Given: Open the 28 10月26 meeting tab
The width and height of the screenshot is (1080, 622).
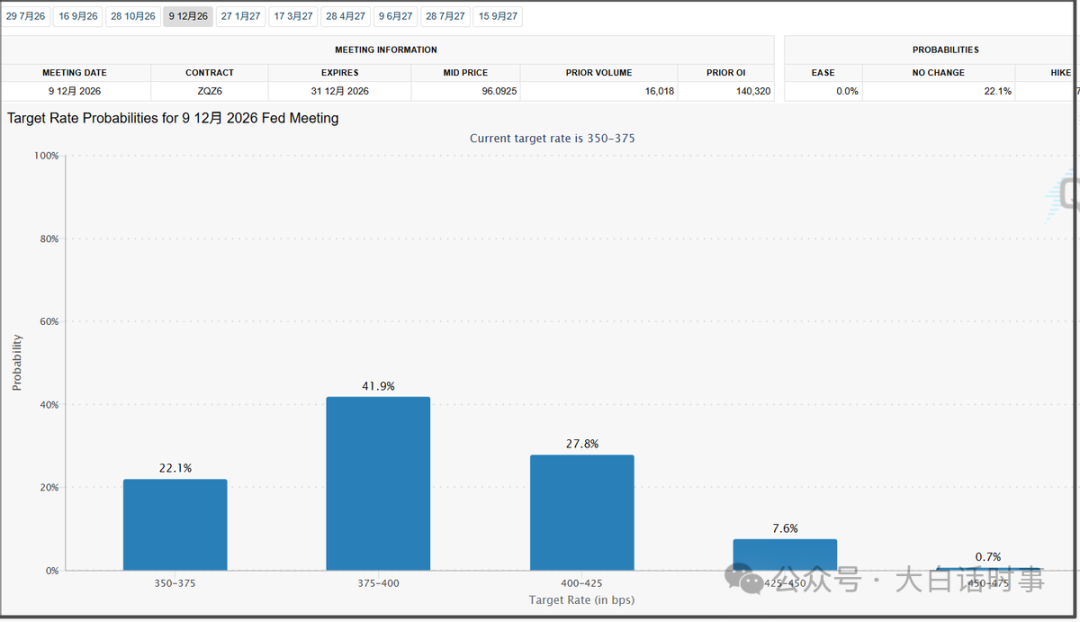Looking at the screenshot, I should point(133,17).
